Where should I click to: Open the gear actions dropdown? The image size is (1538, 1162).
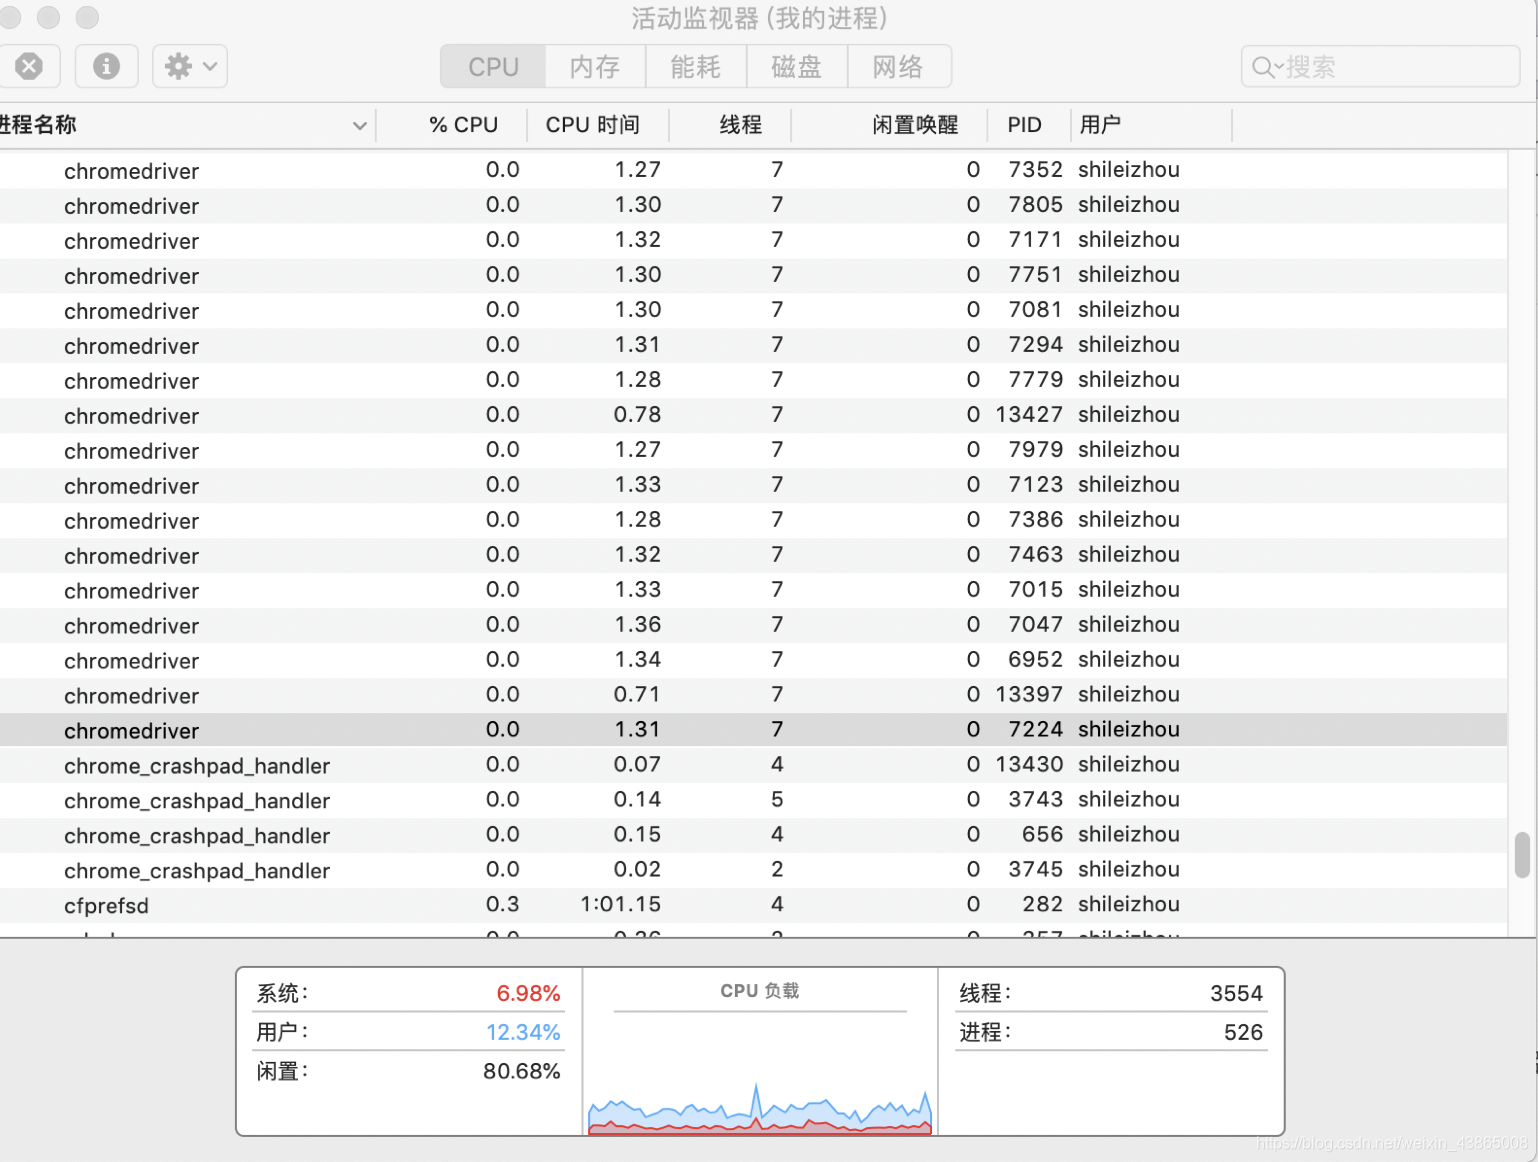coord(190,67)
